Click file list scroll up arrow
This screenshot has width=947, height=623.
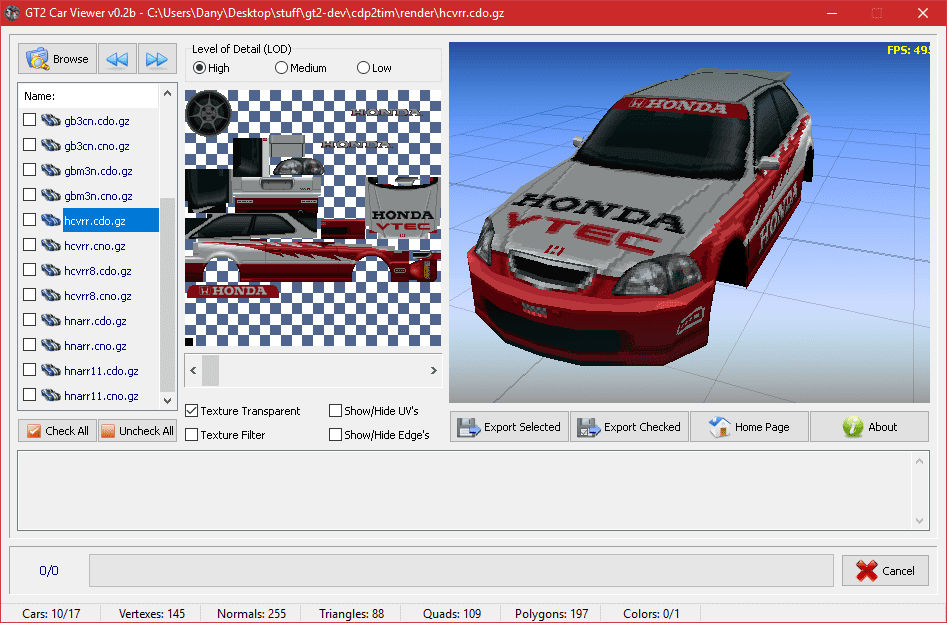click(167, 94)
